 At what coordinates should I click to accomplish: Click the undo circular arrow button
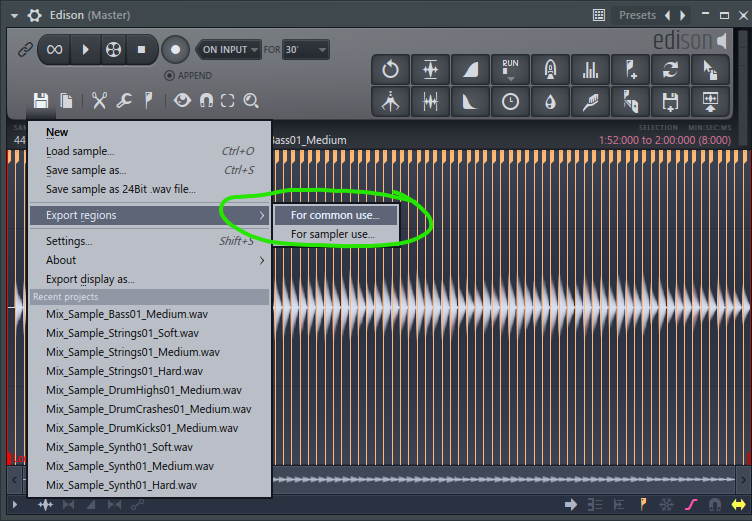coord(390,70)
